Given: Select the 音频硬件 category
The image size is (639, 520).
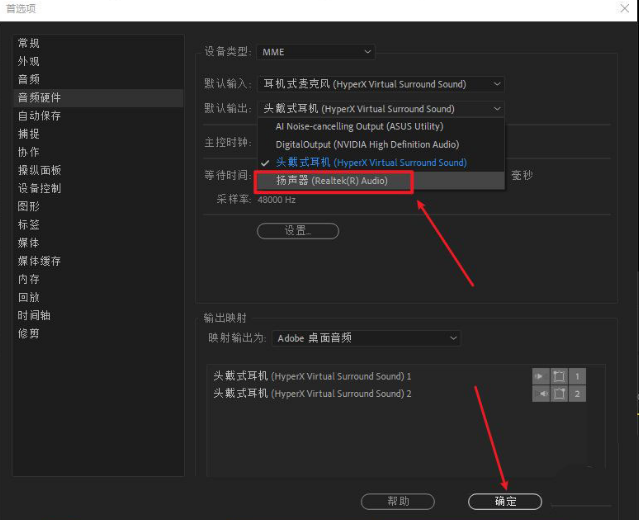Looking at the screenshot, I should (98, 97).
